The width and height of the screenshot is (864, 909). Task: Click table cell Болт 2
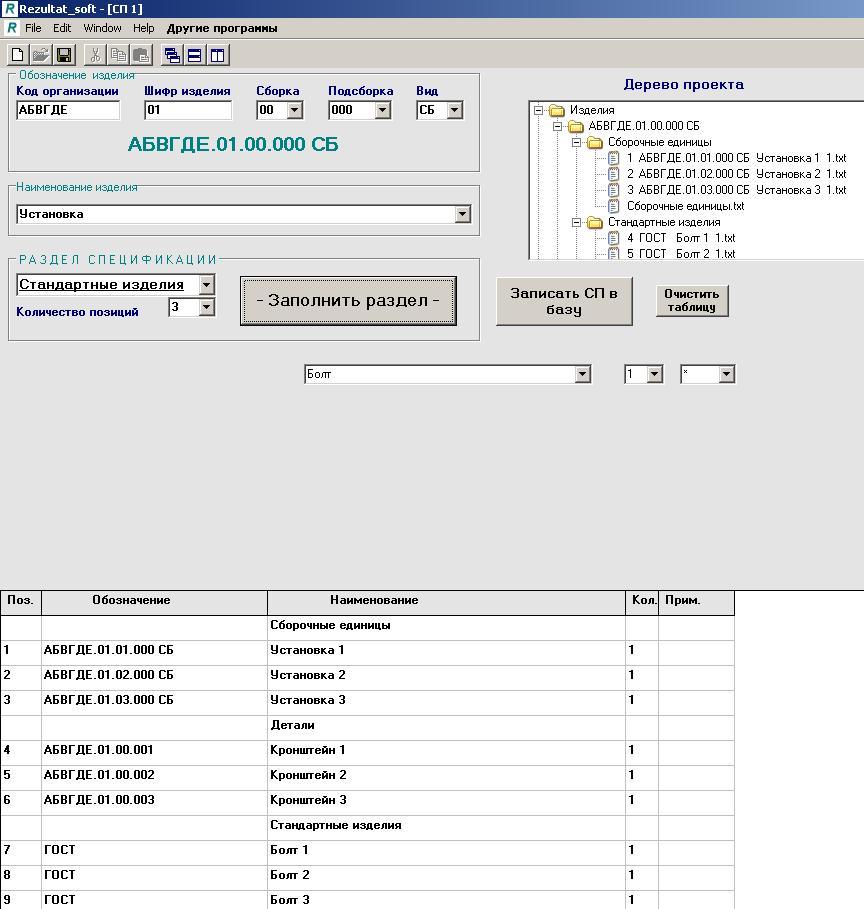point(446,878)
